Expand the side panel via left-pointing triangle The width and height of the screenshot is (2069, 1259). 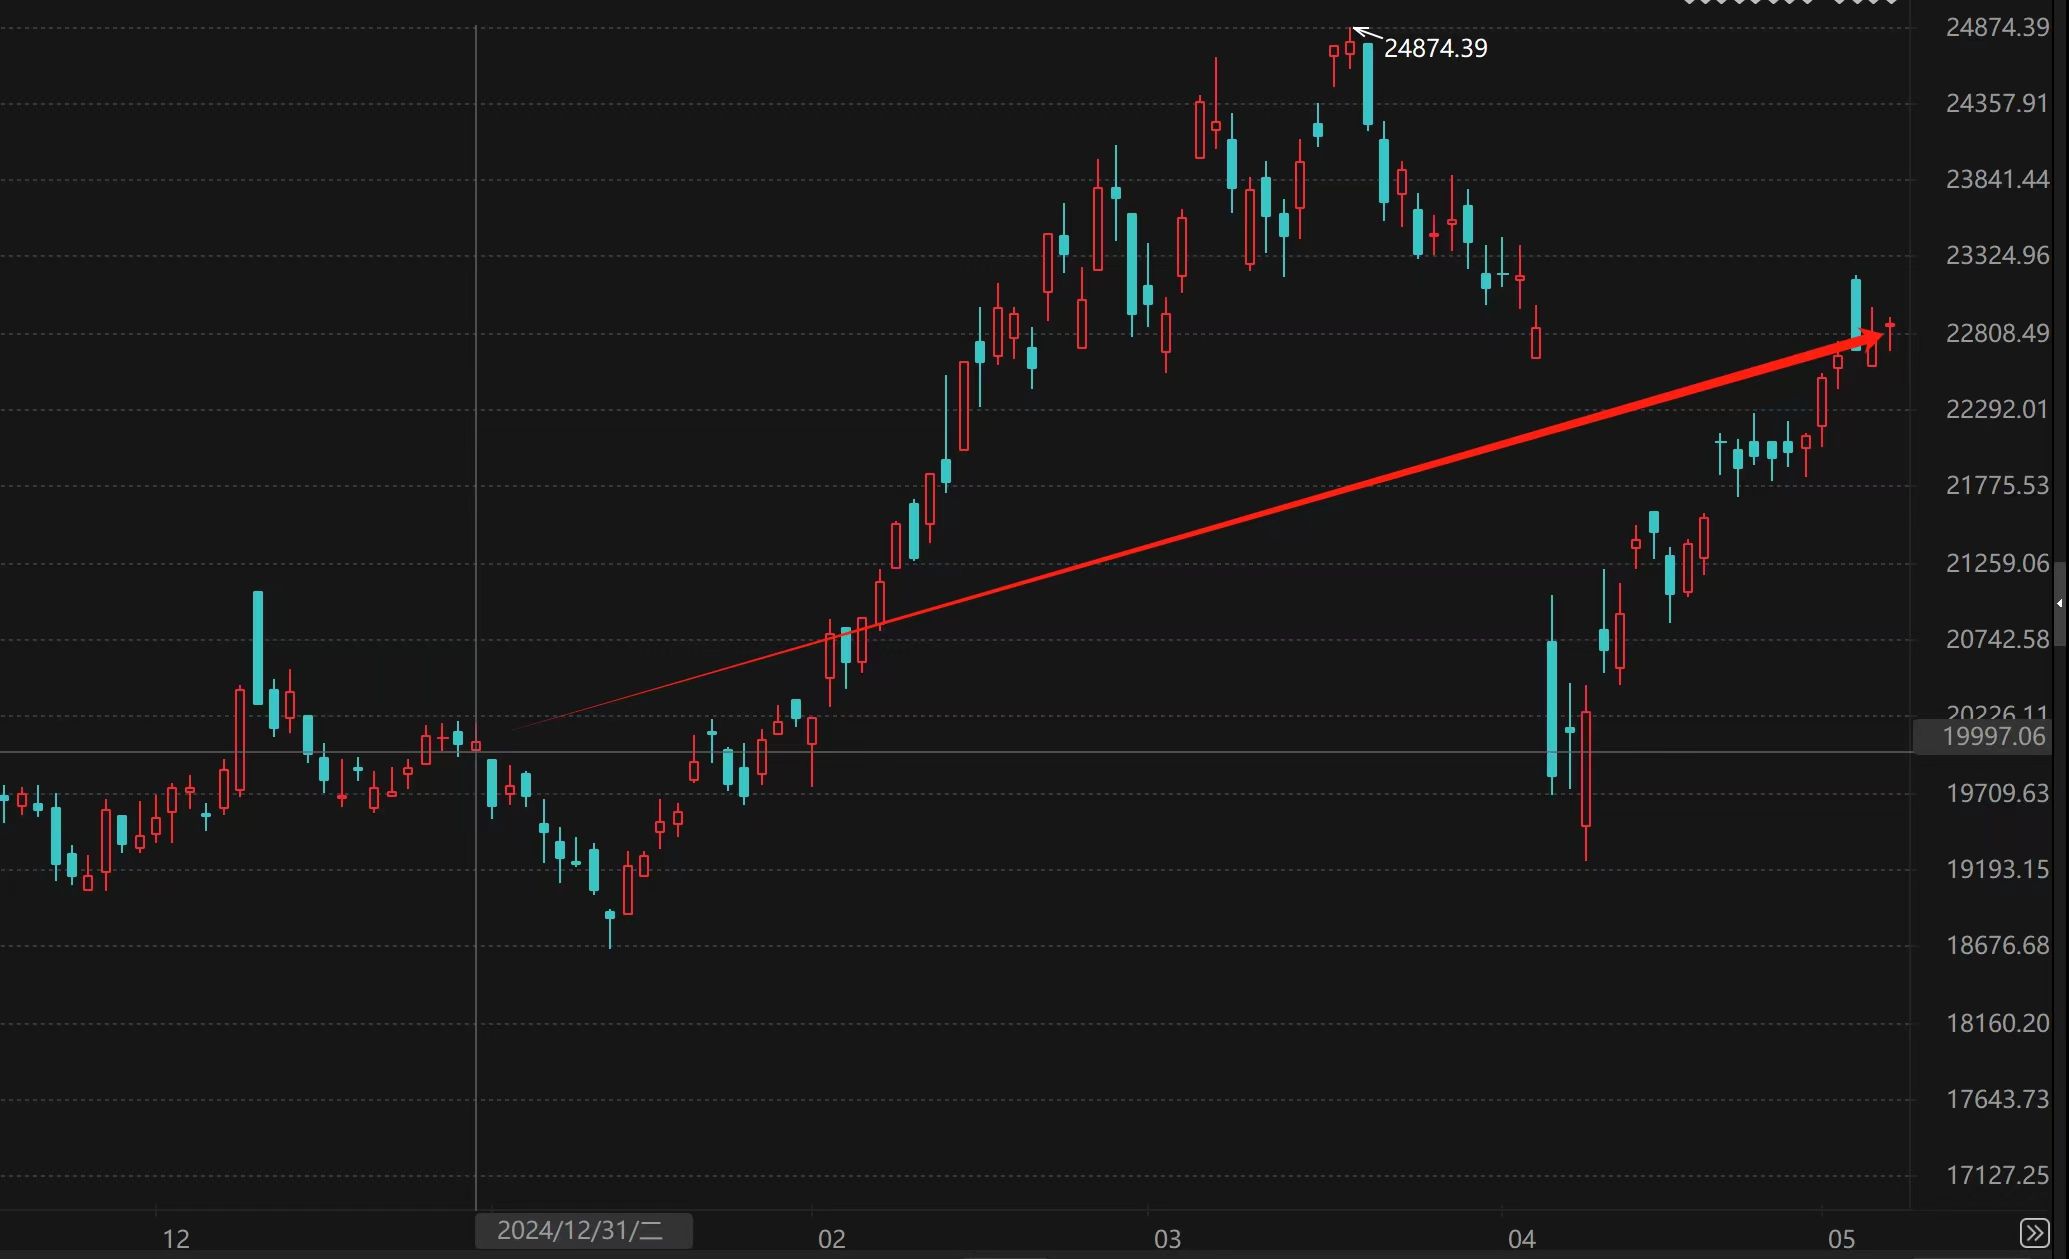coord(2060,604)
